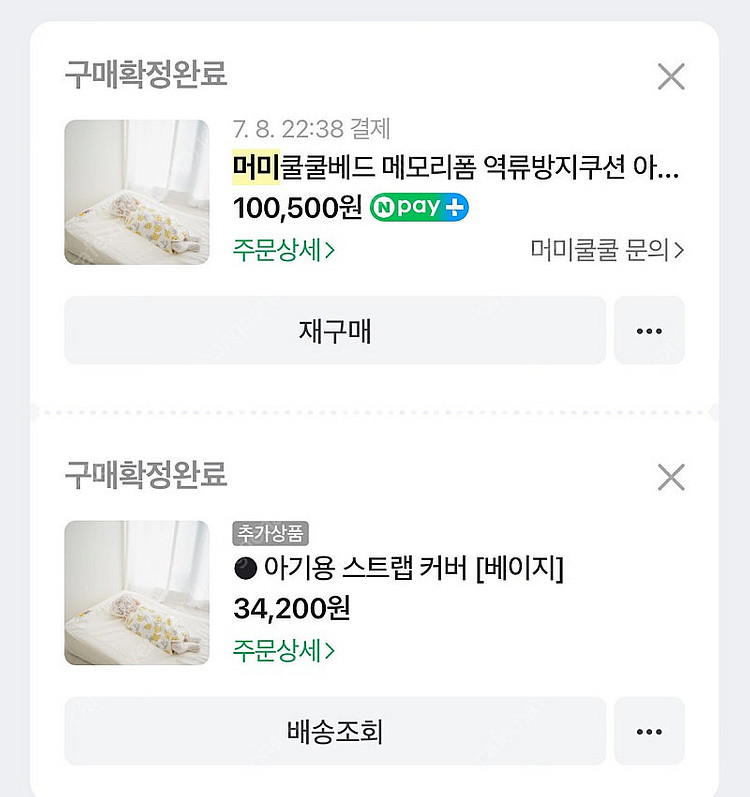Click the Npay plus badge
The height and width of the screenshot is (797, 750).
(419, 208)
